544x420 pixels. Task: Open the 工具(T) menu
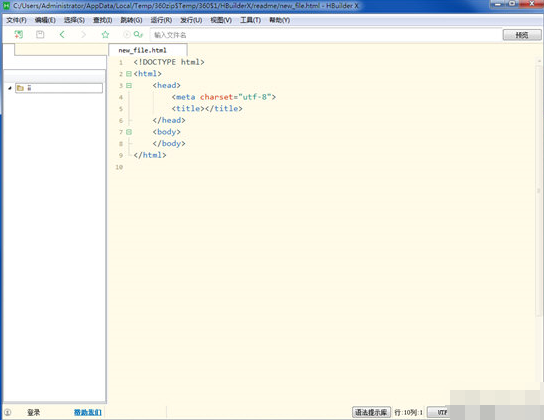pyautogui.click(x=250, y=20)
